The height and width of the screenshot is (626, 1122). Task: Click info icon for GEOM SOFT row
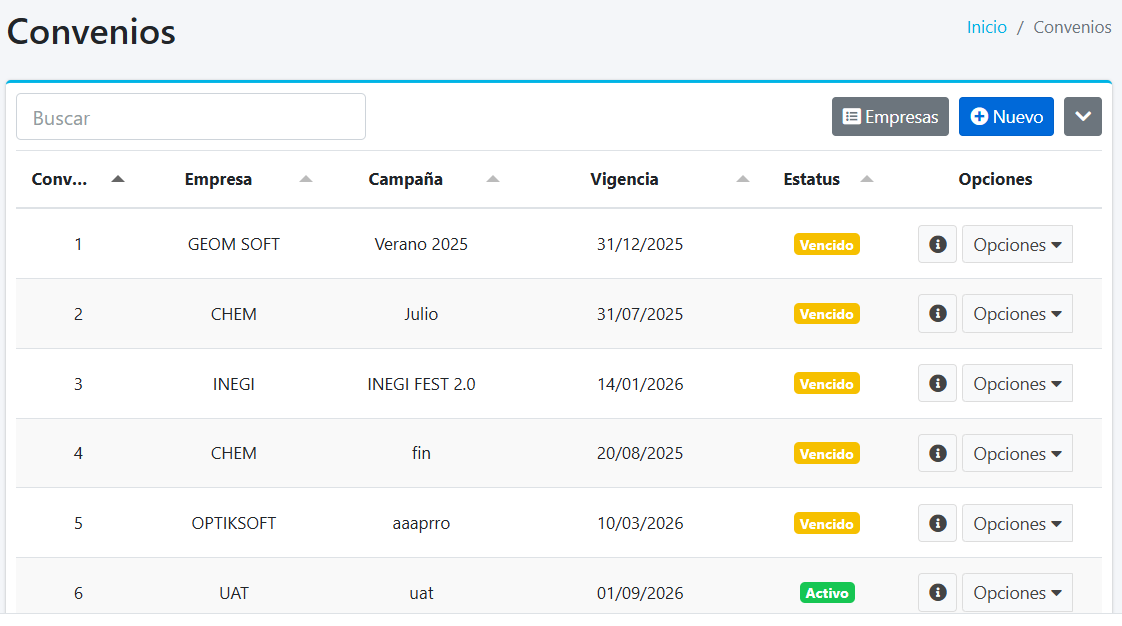pos(937,244)
